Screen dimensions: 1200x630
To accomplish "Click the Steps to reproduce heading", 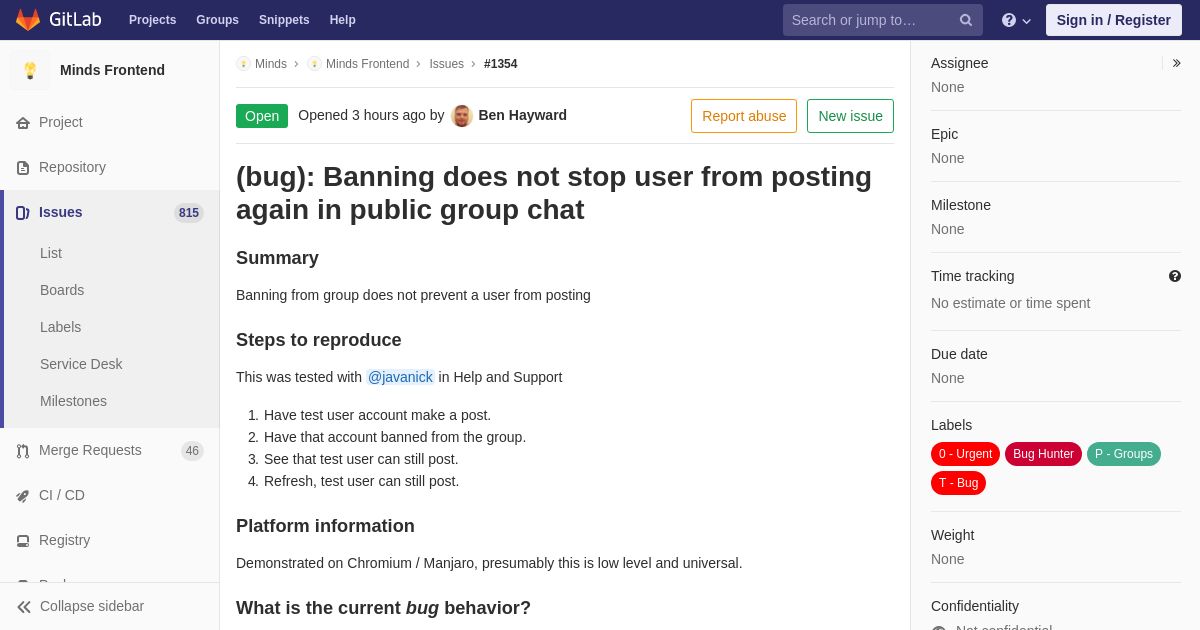I will click(319, 340).
